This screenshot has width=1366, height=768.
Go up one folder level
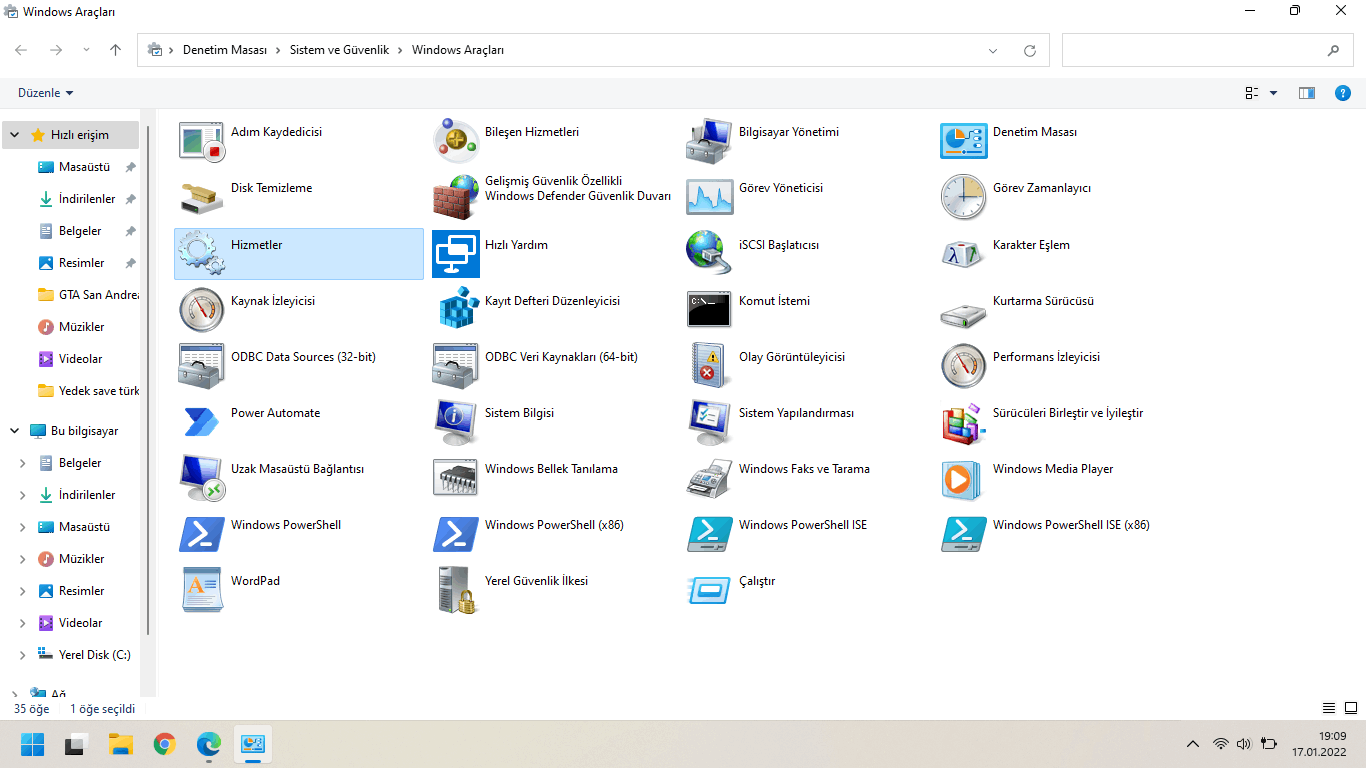coord(116,50)
